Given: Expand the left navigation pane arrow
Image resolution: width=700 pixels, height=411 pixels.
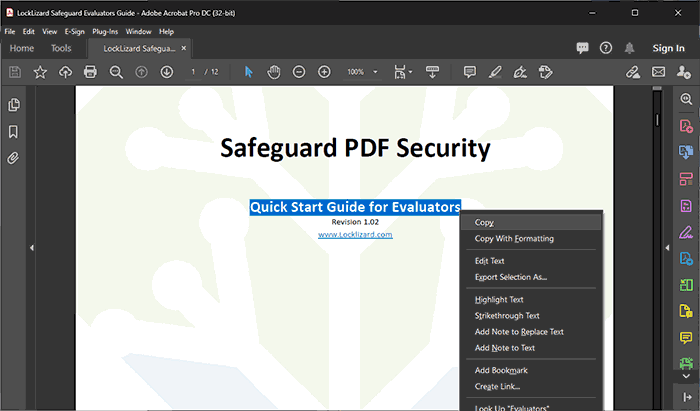Looking at the screenshot, I should pyautogui.click(x=32, y=248).
